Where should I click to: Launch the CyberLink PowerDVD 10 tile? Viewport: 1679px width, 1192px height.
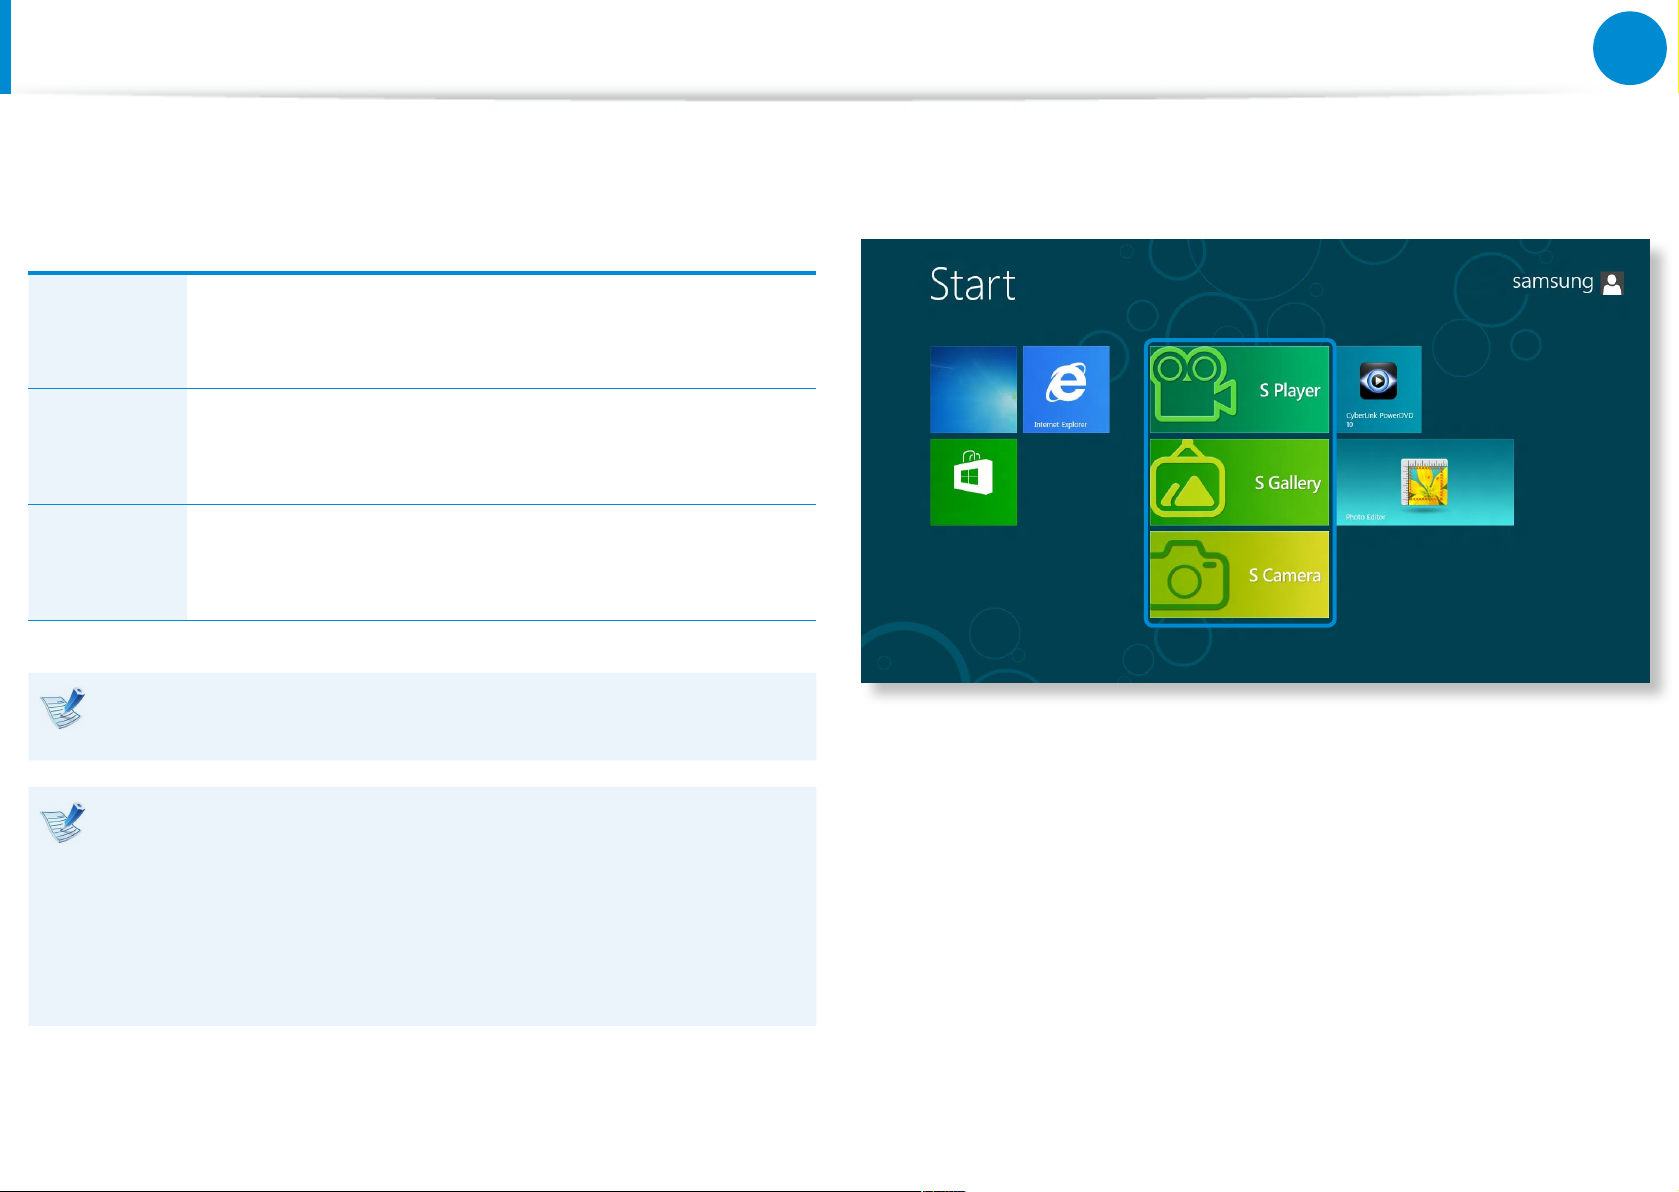pos(1378,389)
